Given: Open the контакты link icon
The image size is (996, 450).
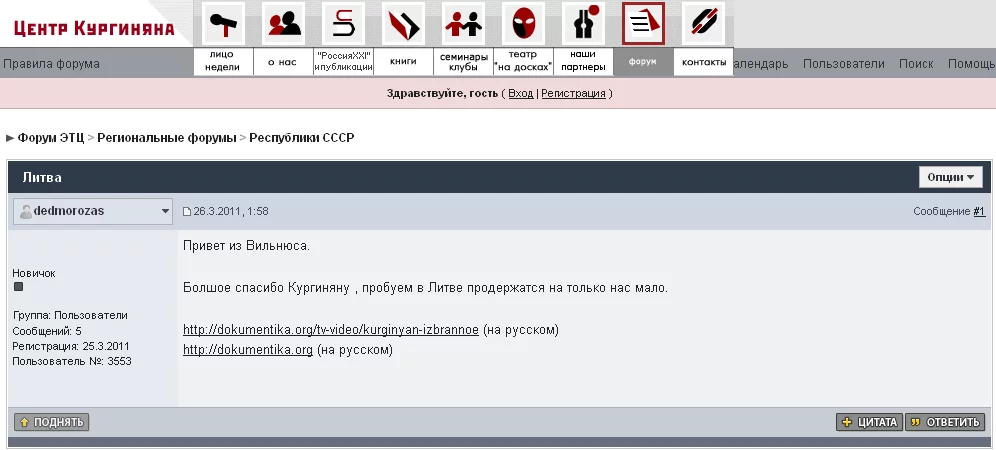Looking at the screenshot, I should (x=703, y=24).
